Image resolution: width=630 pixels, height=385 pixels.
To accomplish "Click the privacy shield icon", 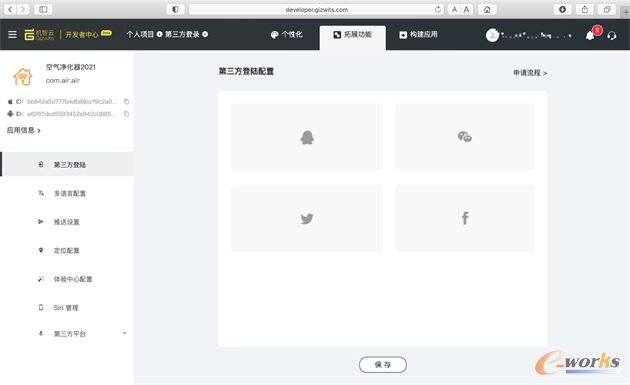I will coord(175,9).
